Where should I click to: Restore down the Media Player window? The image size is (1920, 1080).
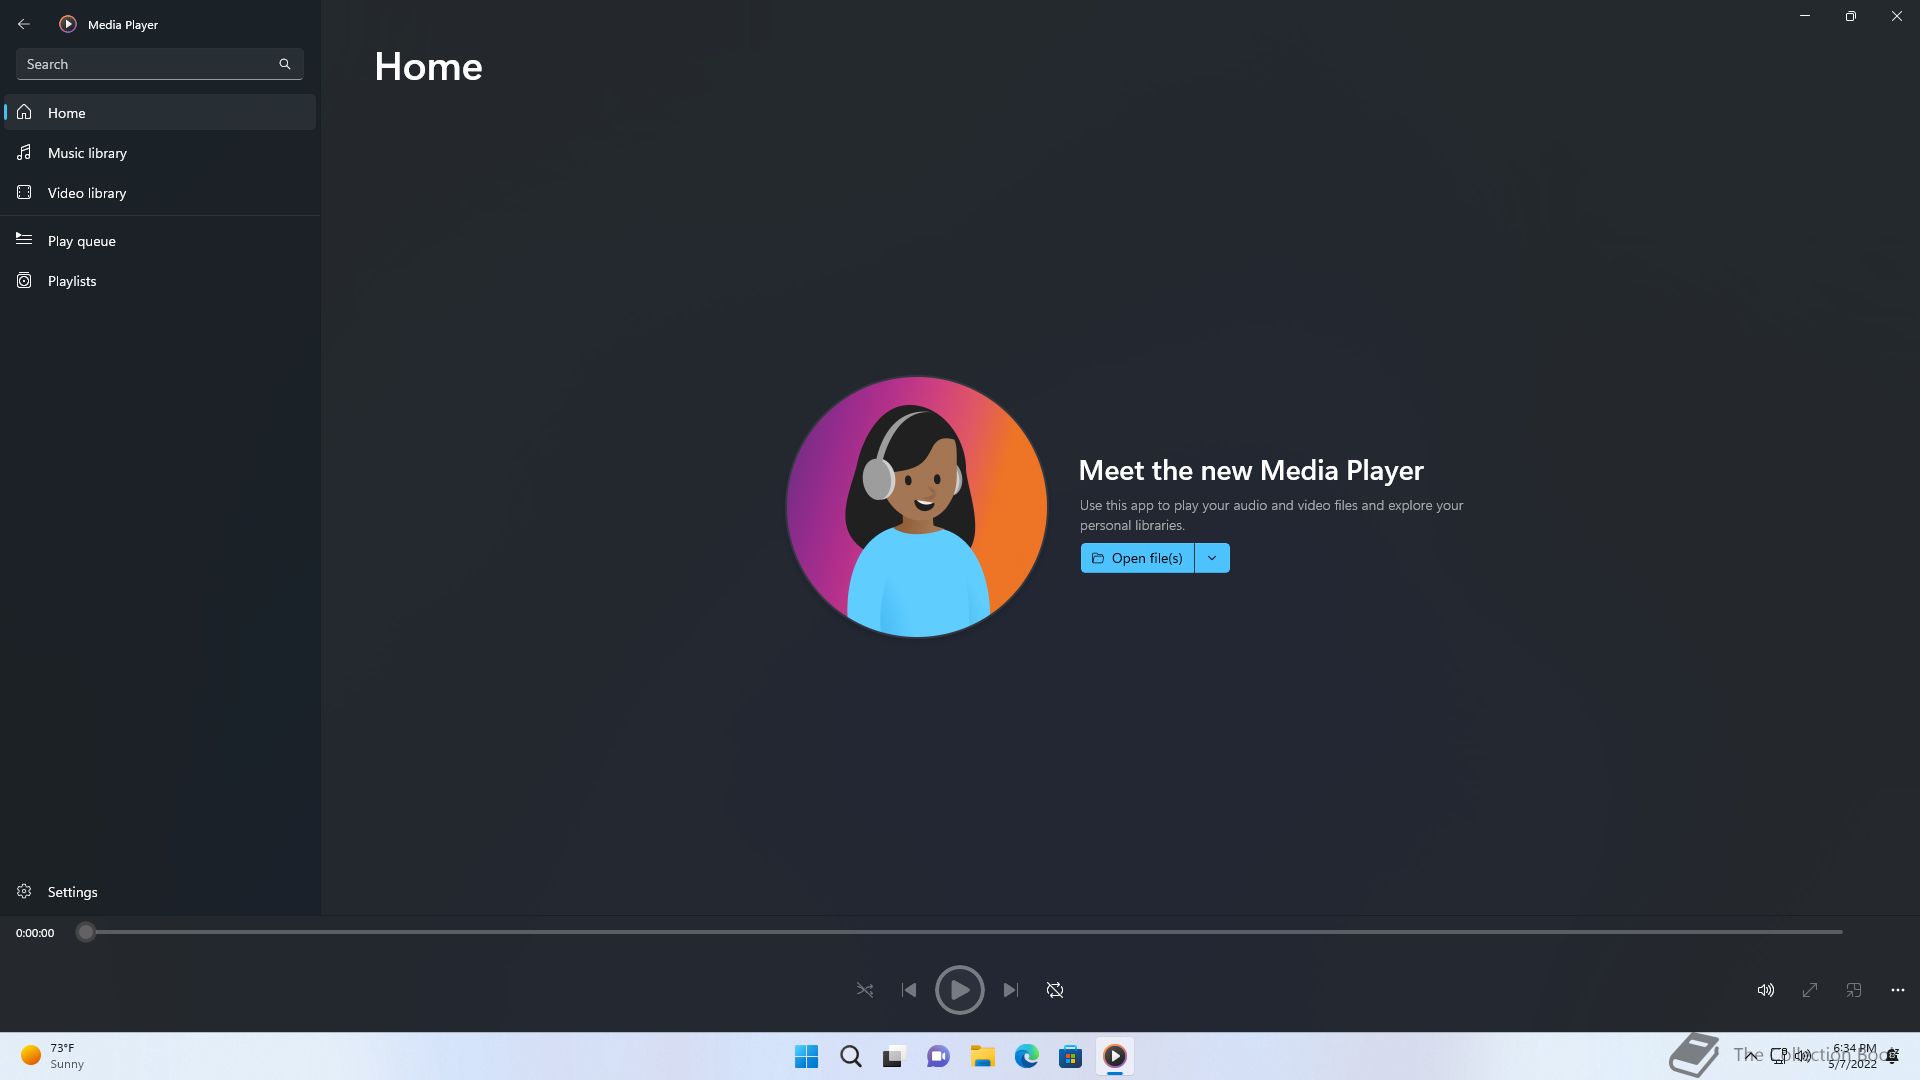pyautogui.click(x=1851, y=16)
